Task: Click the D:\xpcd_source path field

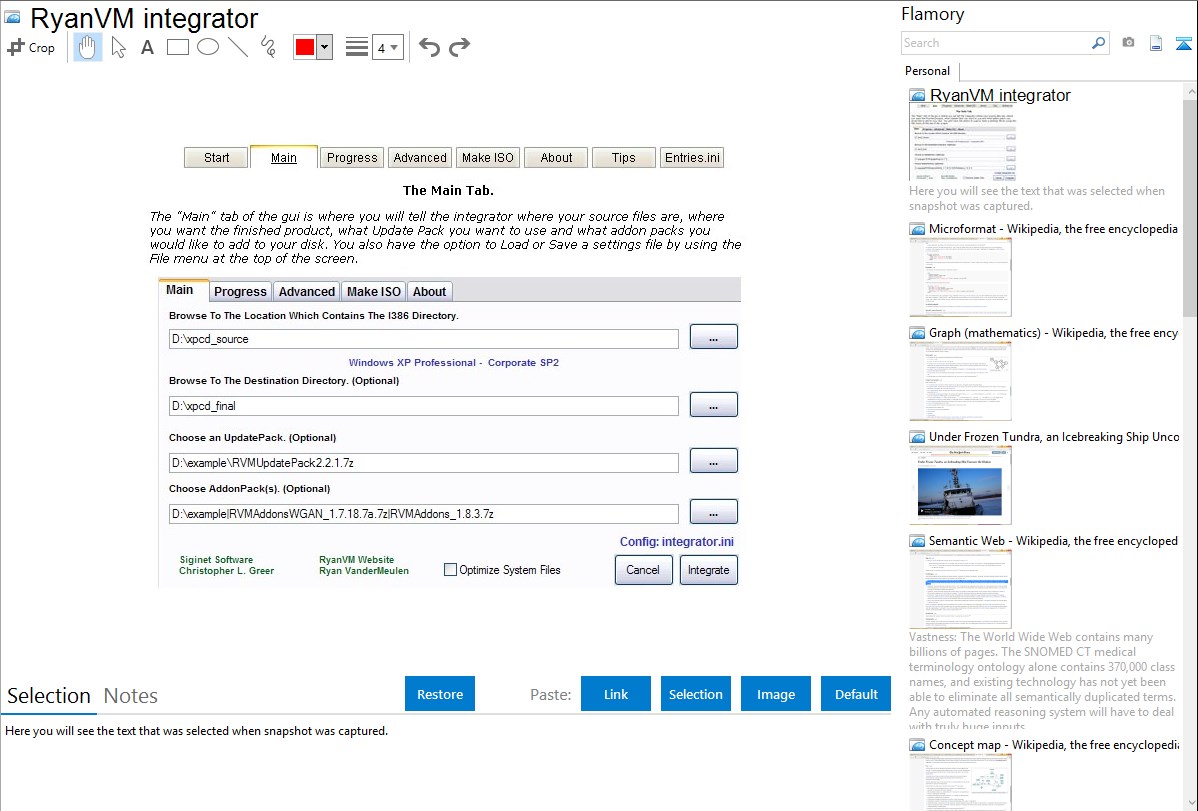Action: [423, 339]
